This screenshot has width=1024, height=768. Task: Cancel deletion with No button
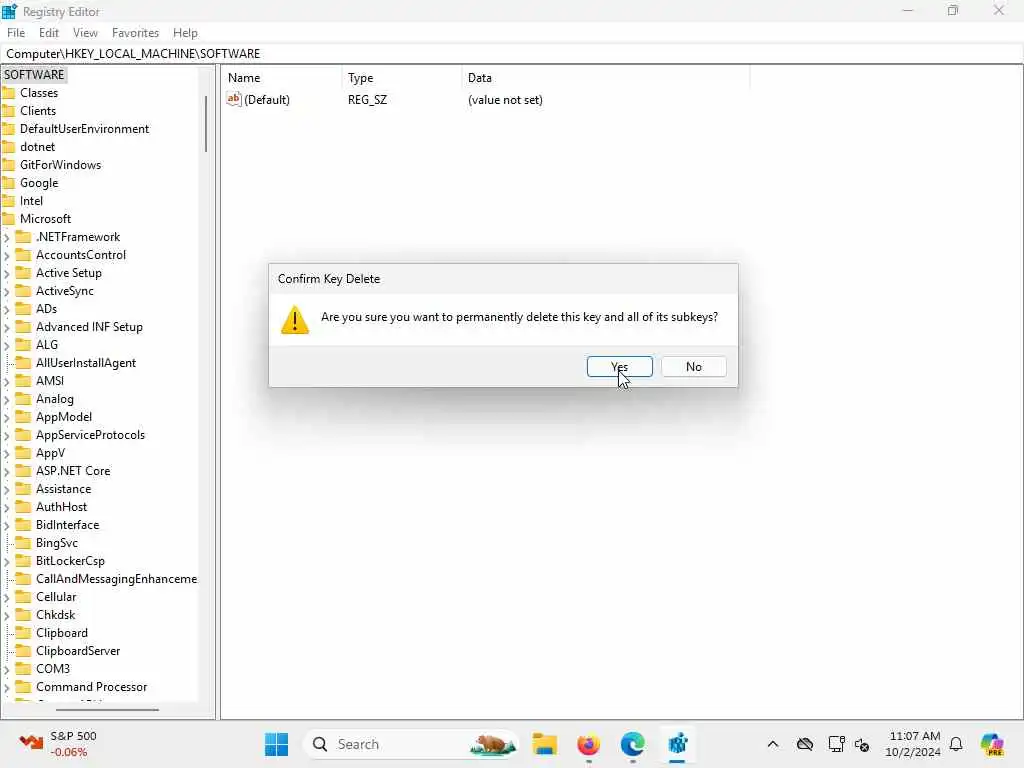click(x=694, y=366)
